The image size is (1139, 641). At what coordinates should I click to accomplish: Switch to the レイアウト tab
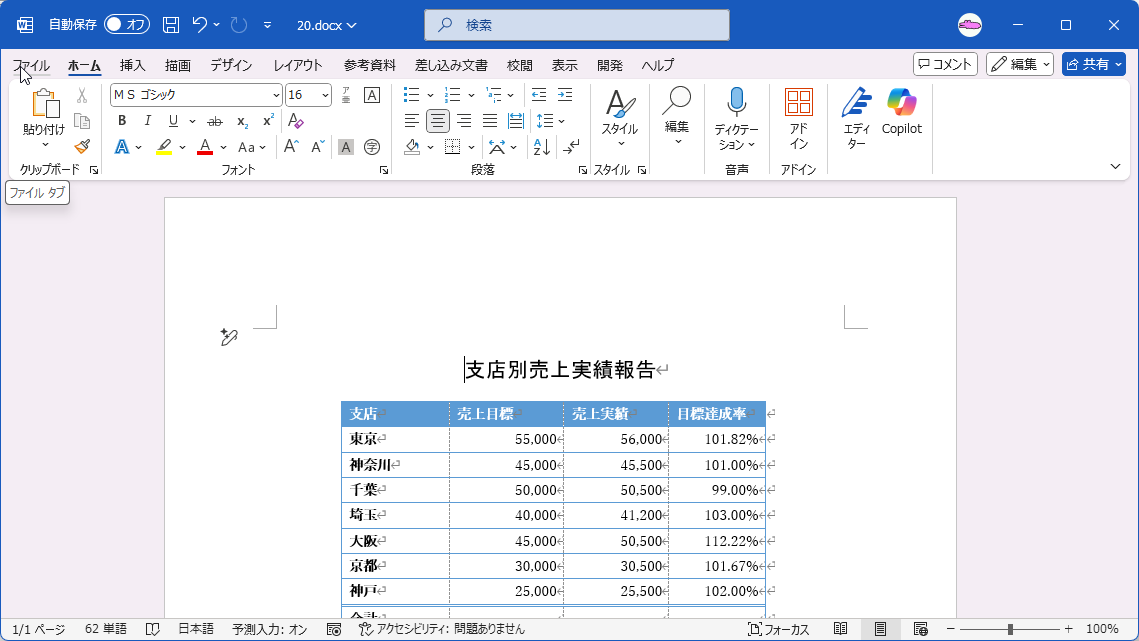click(298, 65)
